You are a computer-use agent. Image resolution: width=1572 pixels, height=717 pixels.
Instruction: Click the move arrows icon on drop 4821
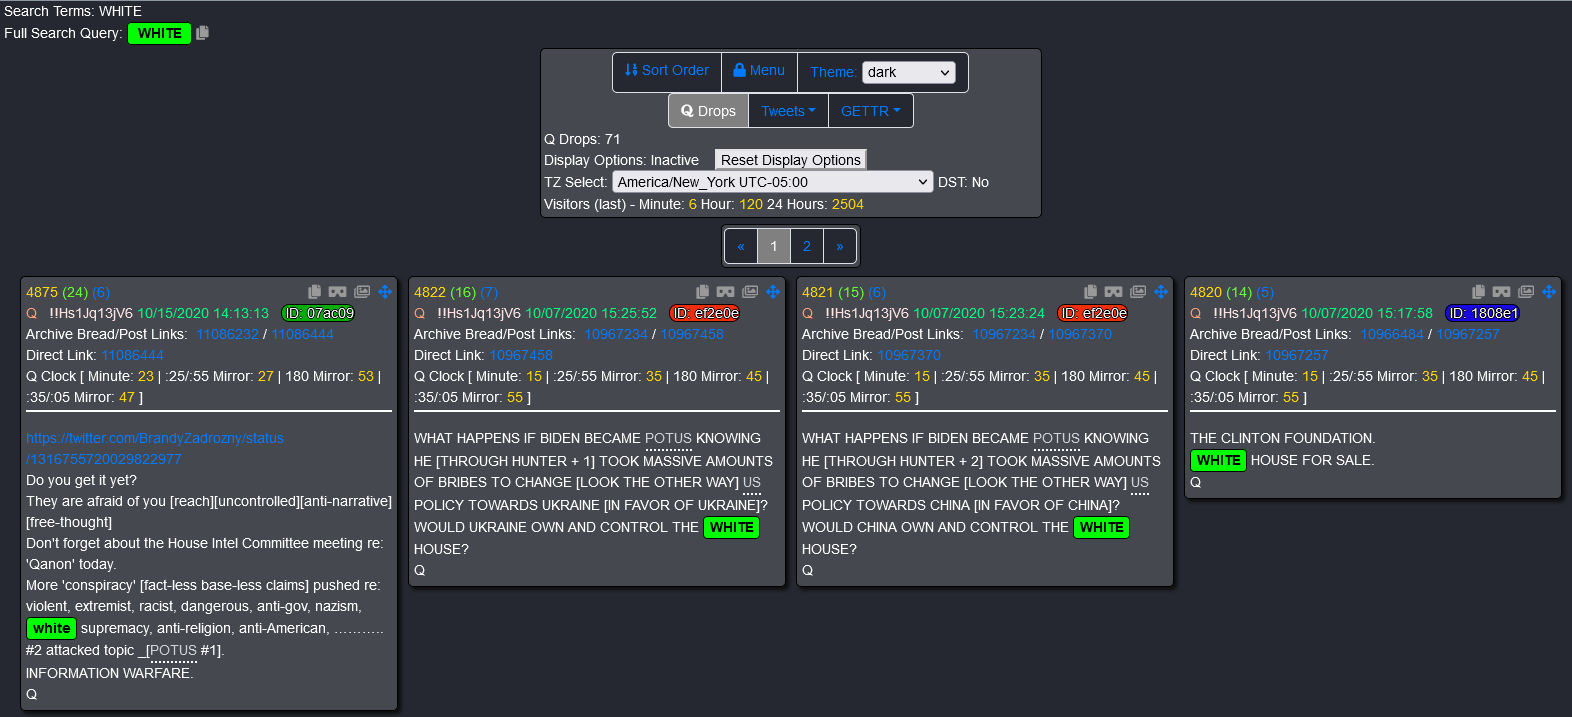click(1161, 292)
